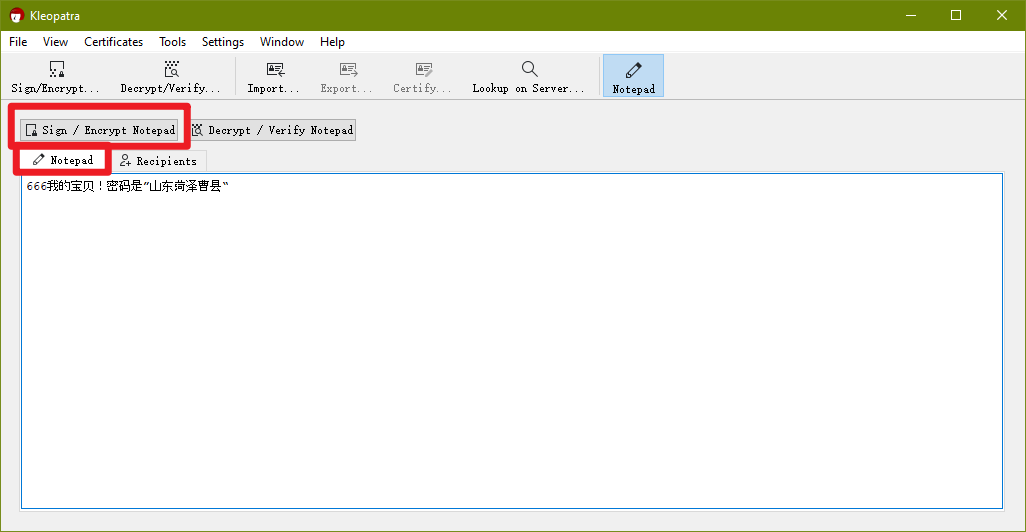
Task: Switch to the Notepad tab
Action: 63,160
